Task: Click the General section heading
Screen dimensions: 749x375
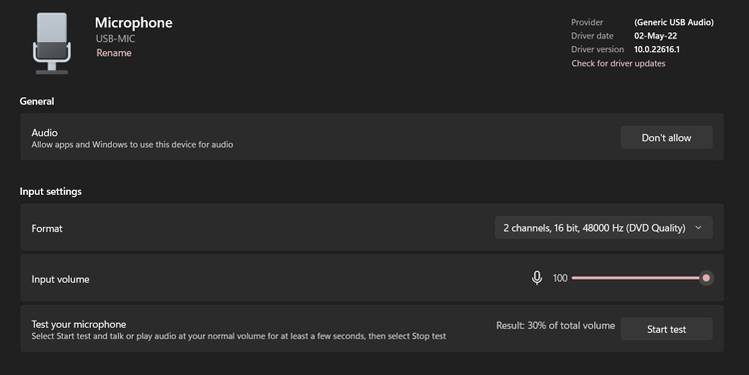Action: (37, 101)
